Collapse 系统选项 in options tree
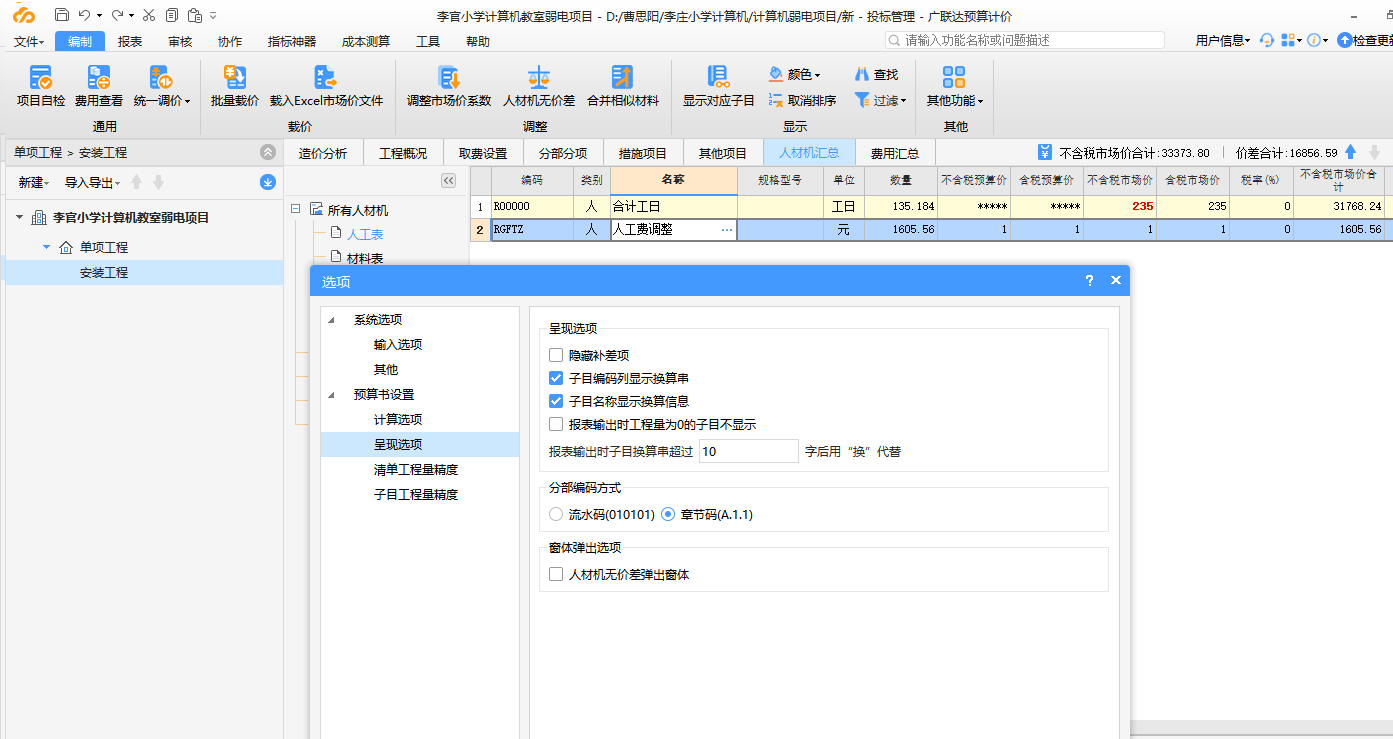 [x=332, y=320]
